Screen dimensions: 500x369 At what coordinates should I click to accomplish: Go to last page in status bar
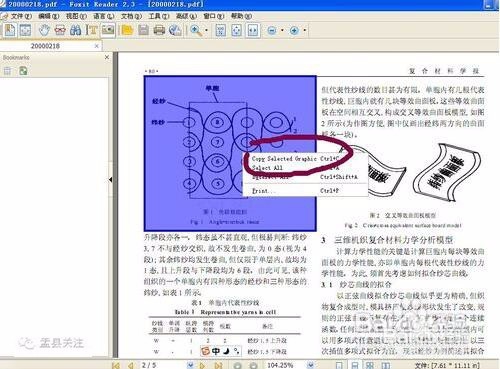point(218,365)
